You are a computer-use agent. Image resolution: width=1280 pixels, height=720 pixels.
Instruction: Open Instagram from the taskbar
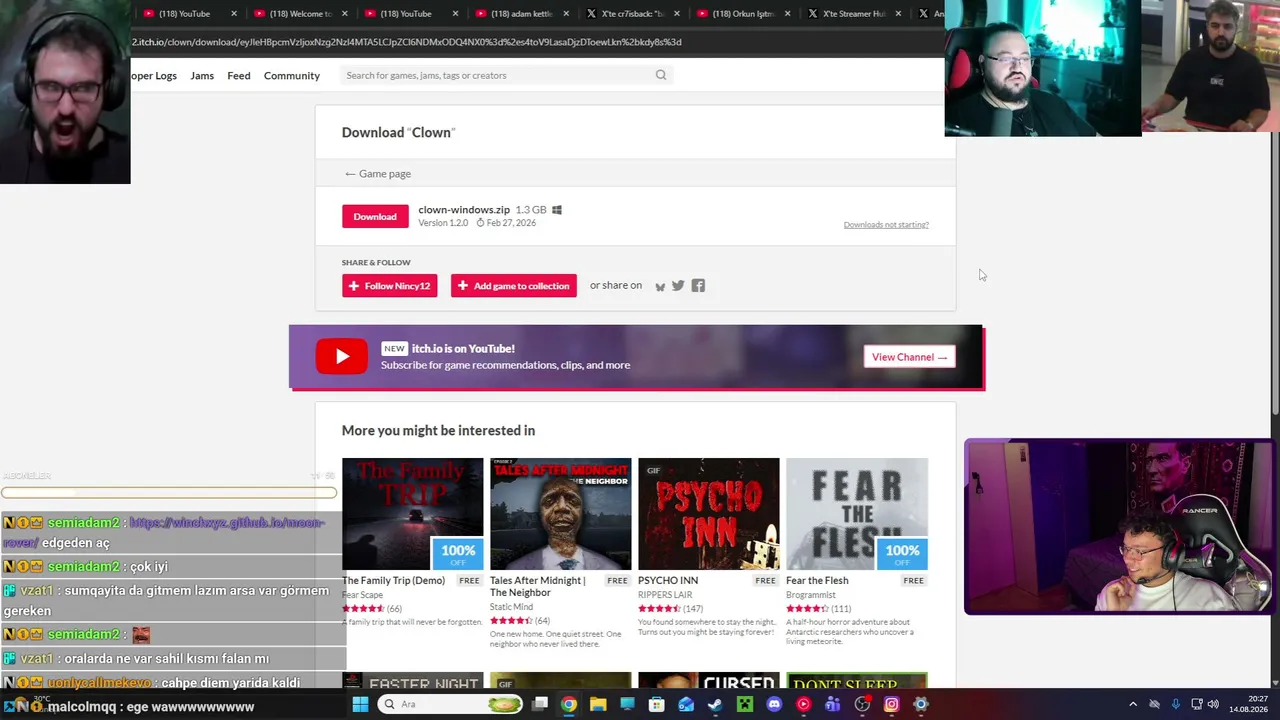pyautogui.click(x=892, y=704)
